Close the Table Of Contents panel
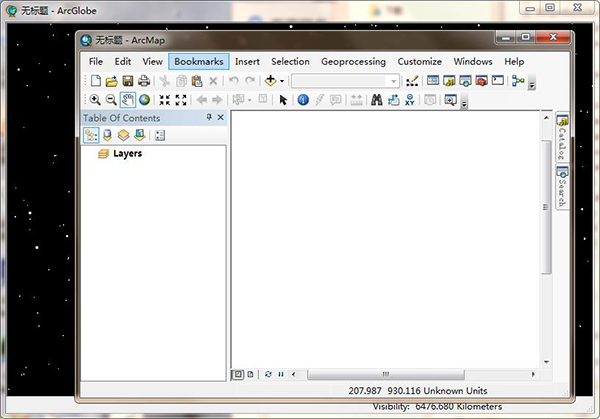This screenshot has height=419, width=600. click(220, 118)
